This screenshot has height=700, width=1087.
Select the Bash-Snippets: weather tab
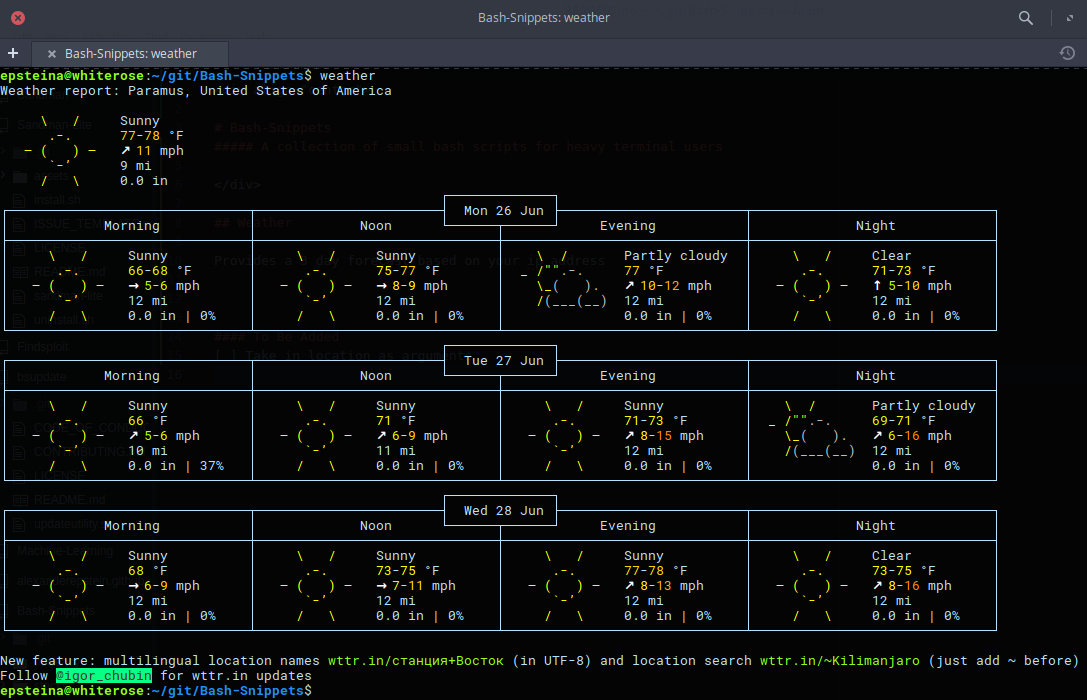click(x=130, y=54)
